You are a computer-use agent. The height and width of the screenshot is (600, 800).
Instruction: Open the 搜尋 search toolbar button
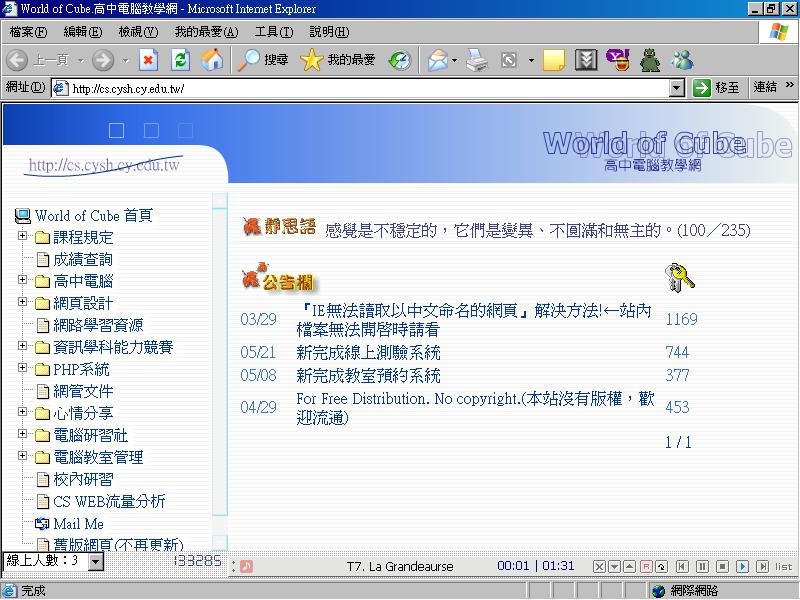click(x=263, y=61)
